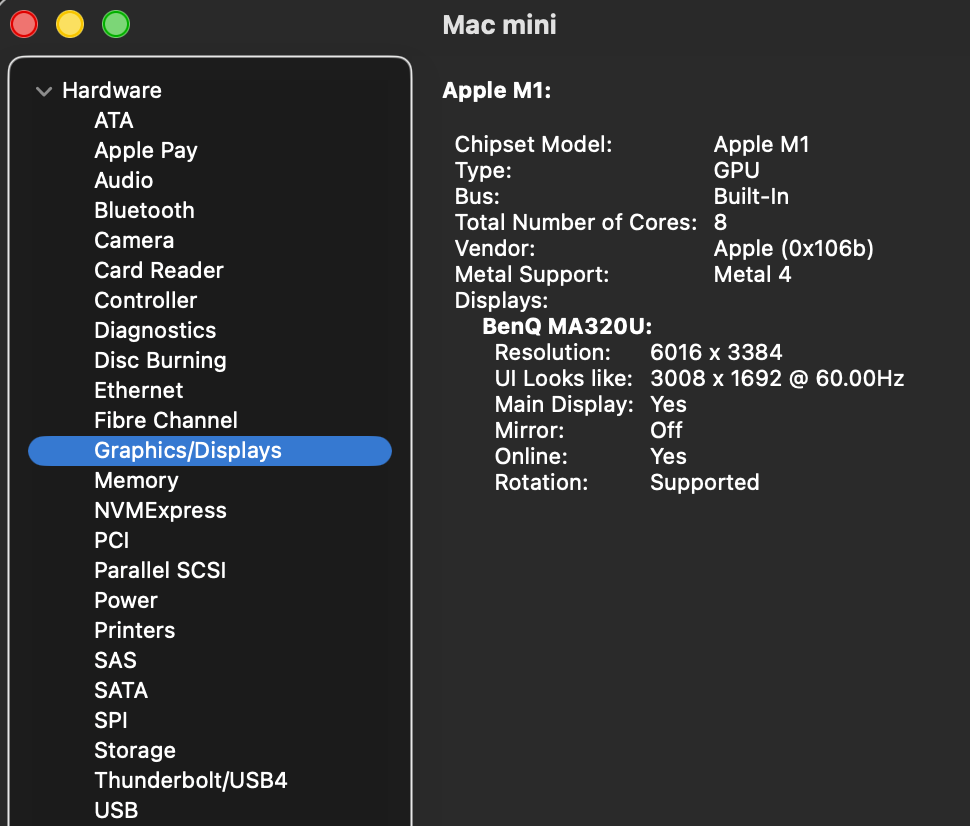Select Fibre Channel in the list

pos(166,420)
